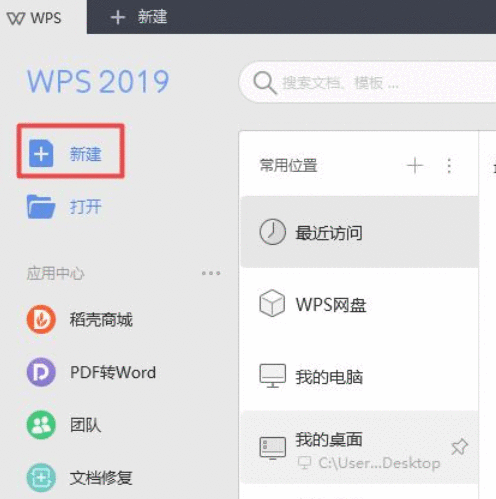Click the 常用位置 heading
This screenshot has height=499, width=496.
pyautogui.click(x=288, y=165)
